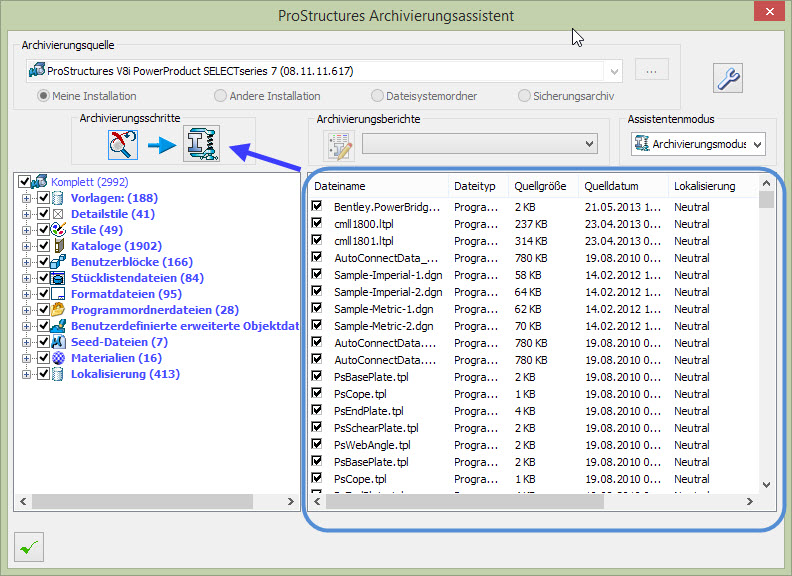Viewport: 792px width, 576px height.
Task: Expand the Stile tree node
Action: pyautogui.click(x=26, y=230)
